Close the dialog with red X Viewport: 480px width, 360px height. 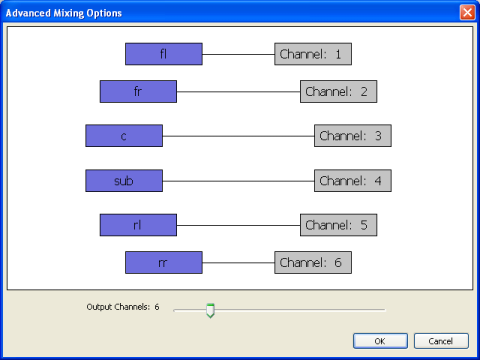(467, 13)
